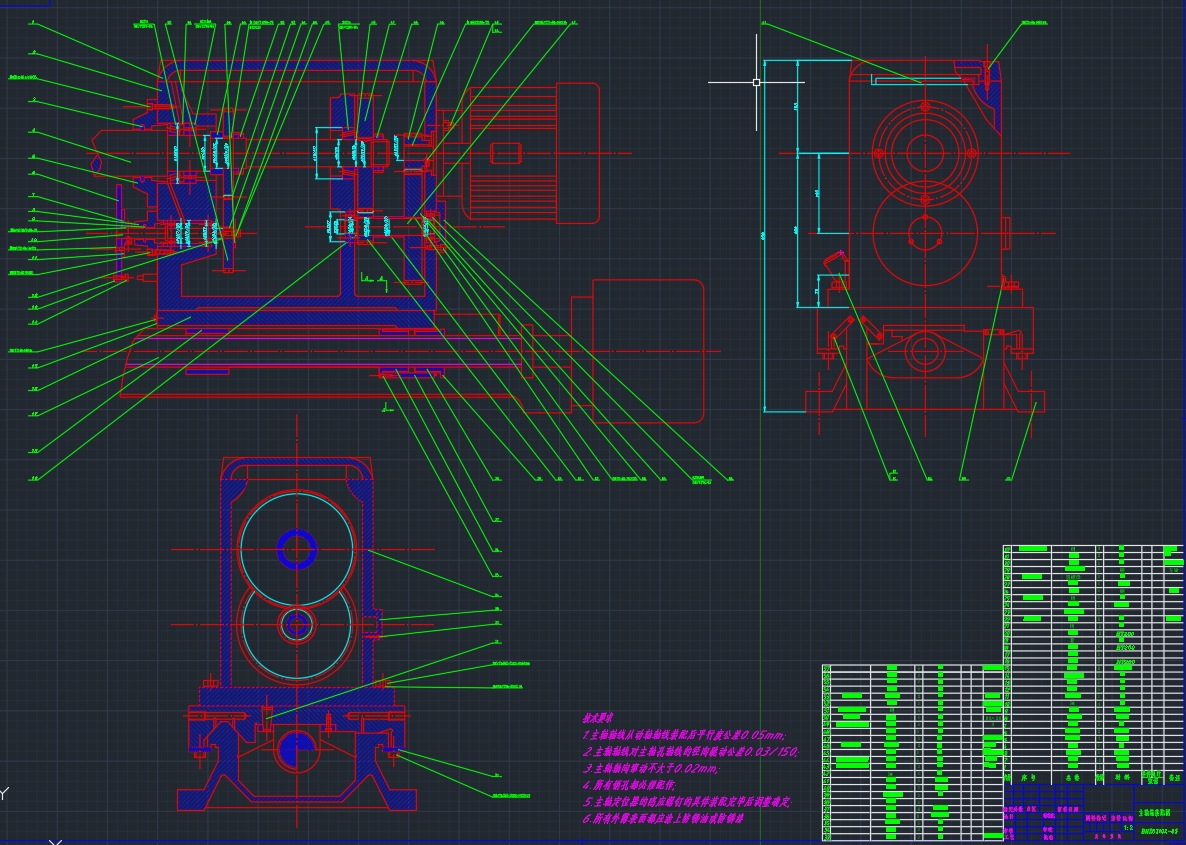Click the 备注 header in parts list
This screenshot has height=845, width=1186.
point(1175,777)
